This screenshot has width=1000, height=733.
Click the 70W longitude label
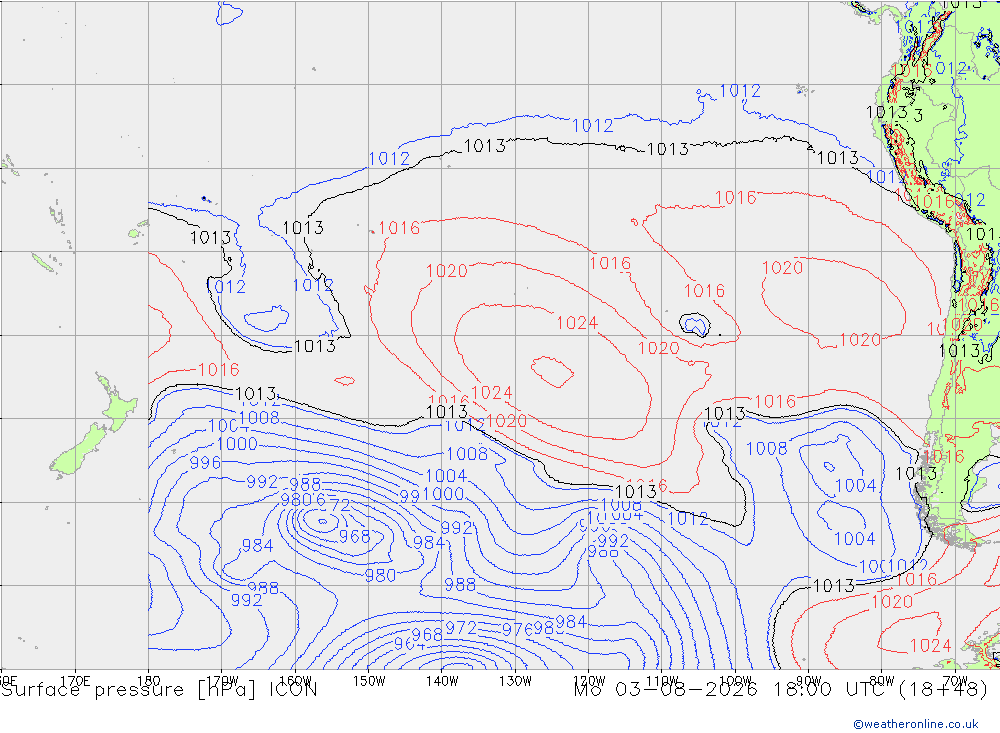coord(955,681)
